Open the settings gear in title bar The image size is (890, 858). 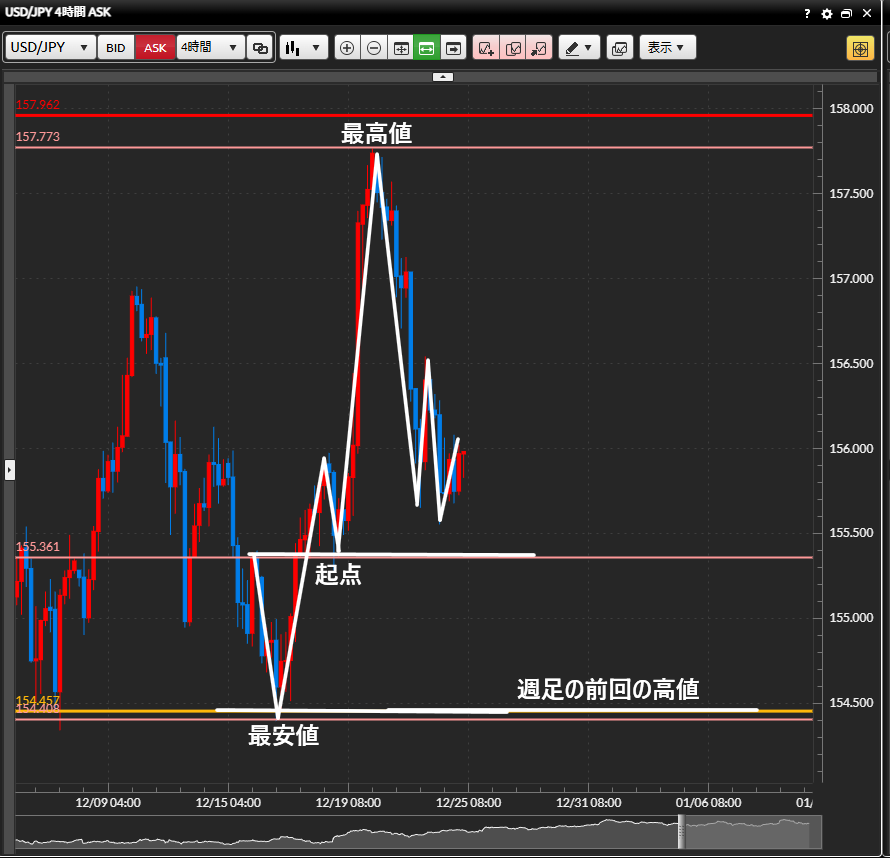[826, 14]
